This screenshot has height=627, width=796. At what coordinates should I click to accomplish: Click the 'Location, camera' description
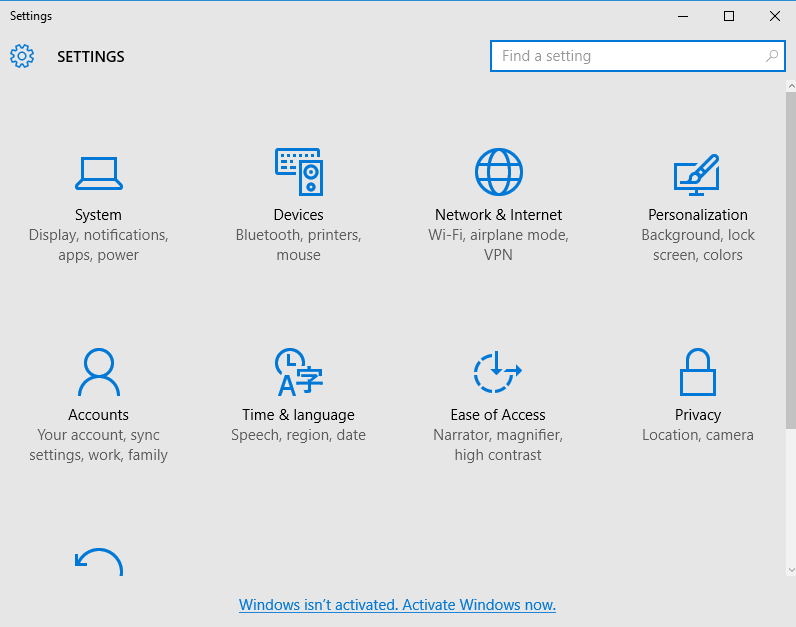coord(698,435)
